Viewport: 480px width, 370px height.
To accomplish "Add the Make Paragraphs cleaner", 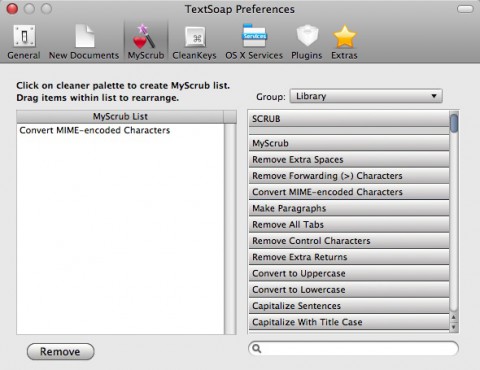I will (349, 208).
